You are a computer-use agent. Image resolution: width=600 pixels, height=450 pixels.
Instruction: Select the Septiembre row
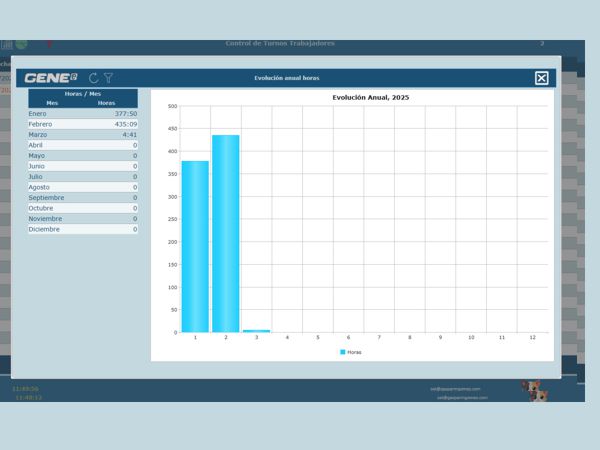click(83, 198)
